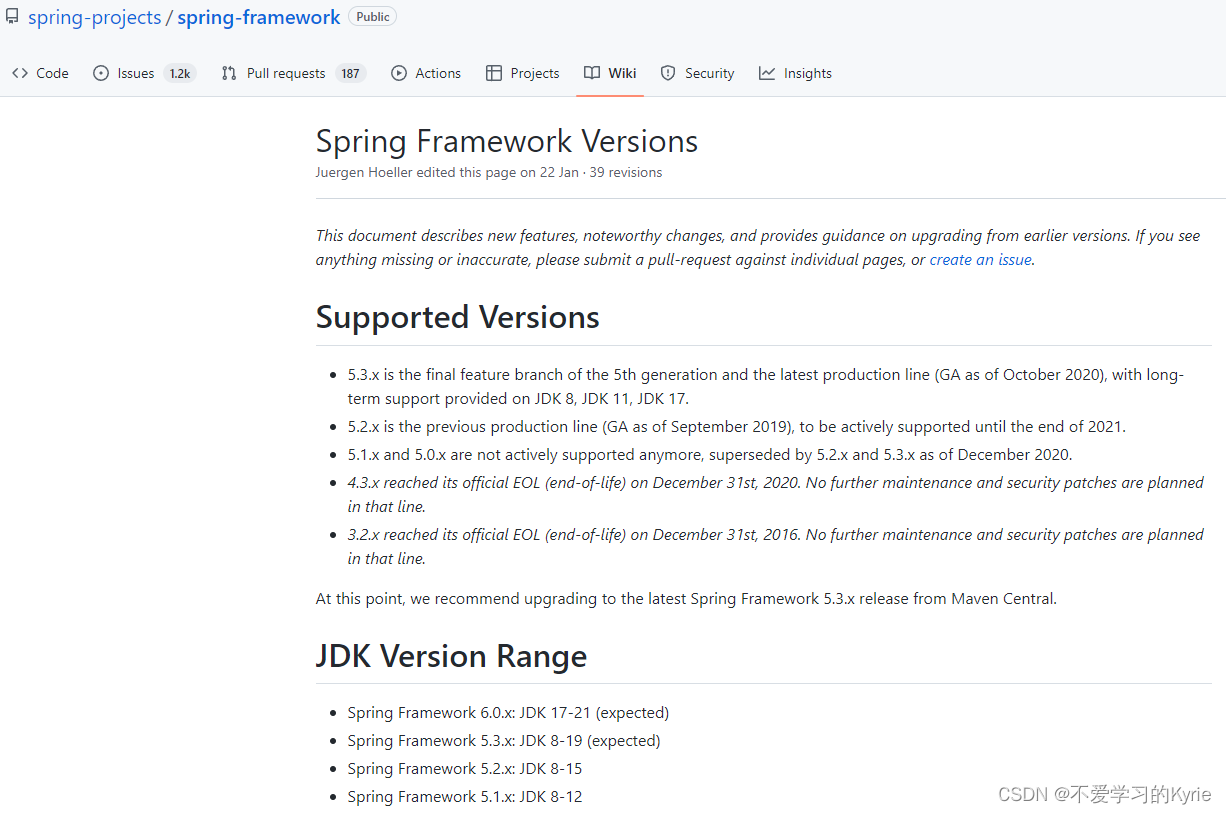Screen dimensions: 1226x814
Task: Click the spring-projects organization link
Action: pos(94,17)
